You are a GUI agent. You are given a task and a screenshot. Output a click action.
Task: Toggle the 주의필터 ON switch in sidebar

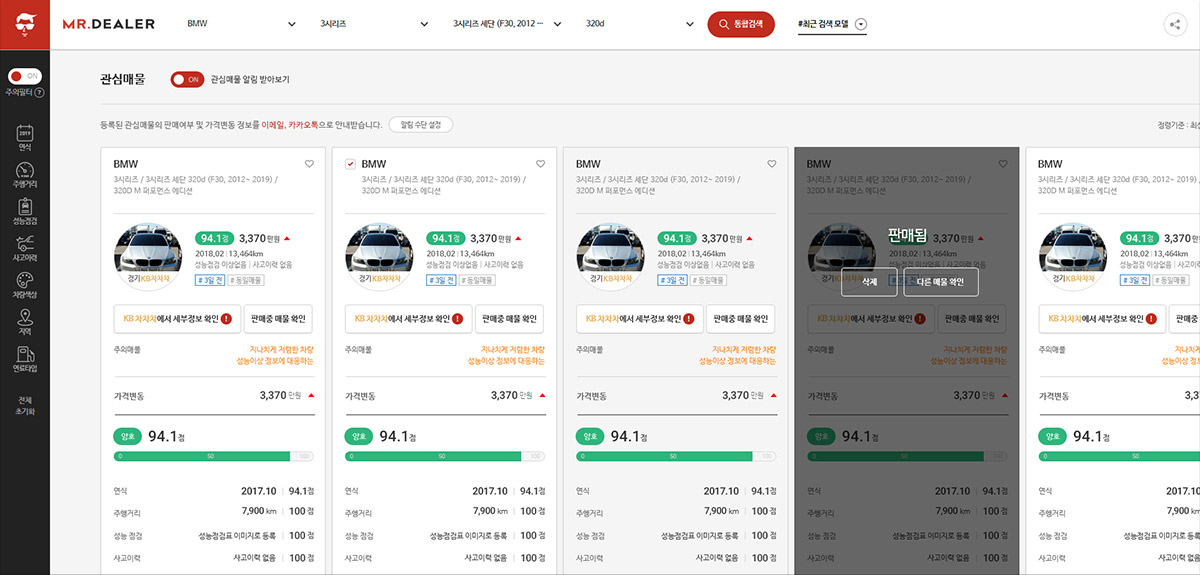25,76
